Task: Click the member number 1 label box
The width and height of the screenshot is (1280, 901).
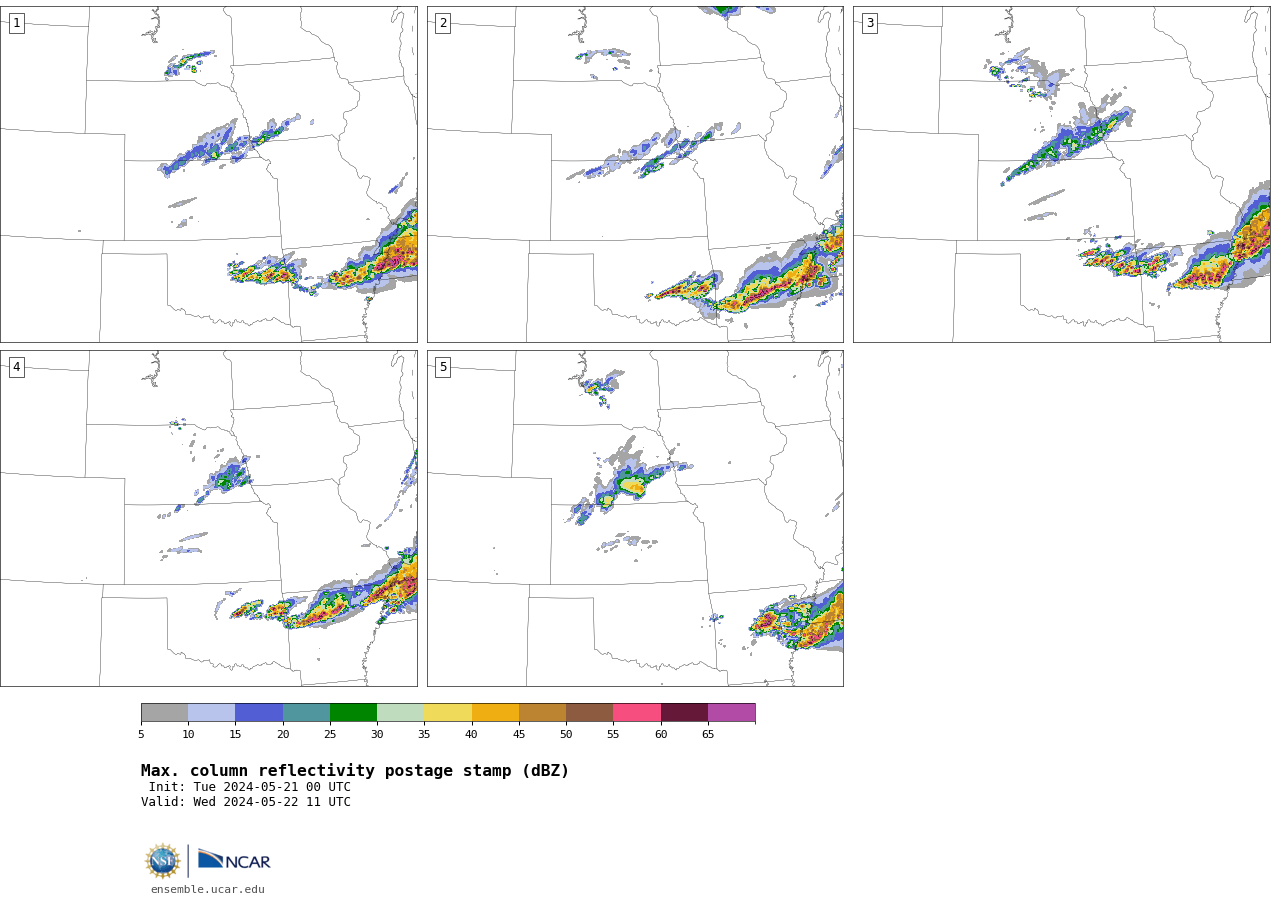Action: [x=16, y=23]
